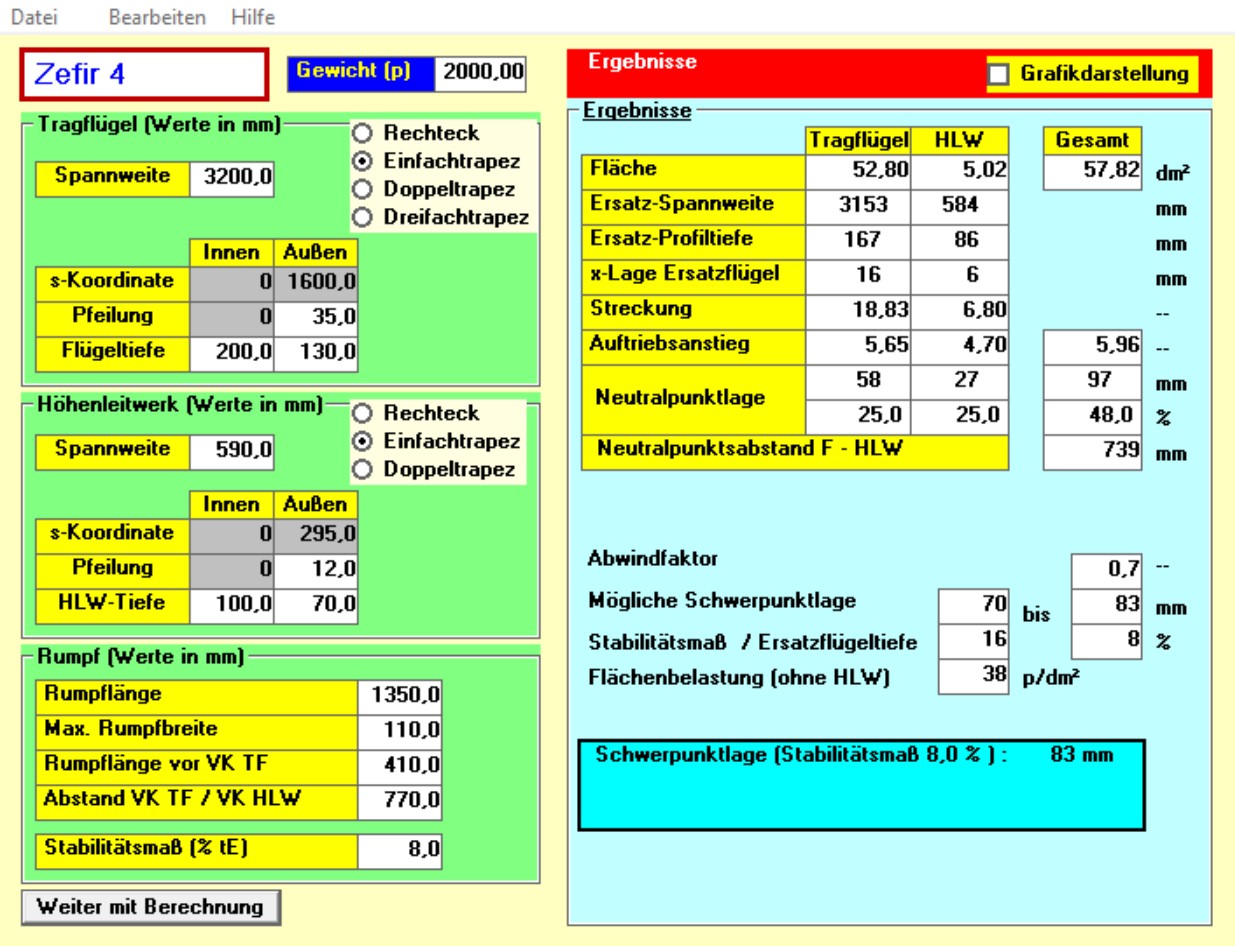Click the Zefir 4 model name field
Image resolution: width=1235 pixels, height=946 pixels.
(x=145, y=74)
